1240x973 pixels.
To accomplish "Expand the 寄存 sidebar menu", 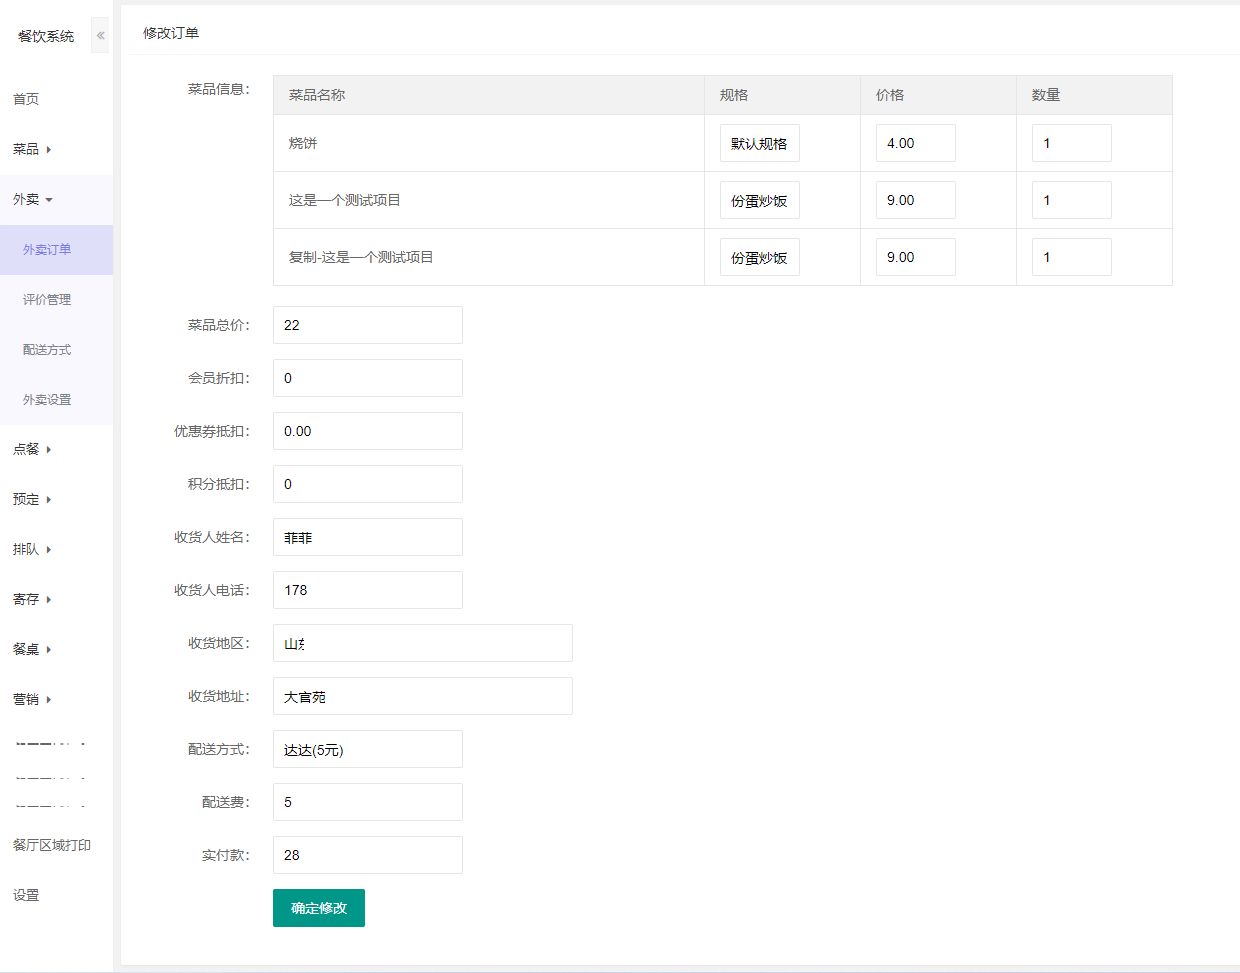I will coord(32,599).
